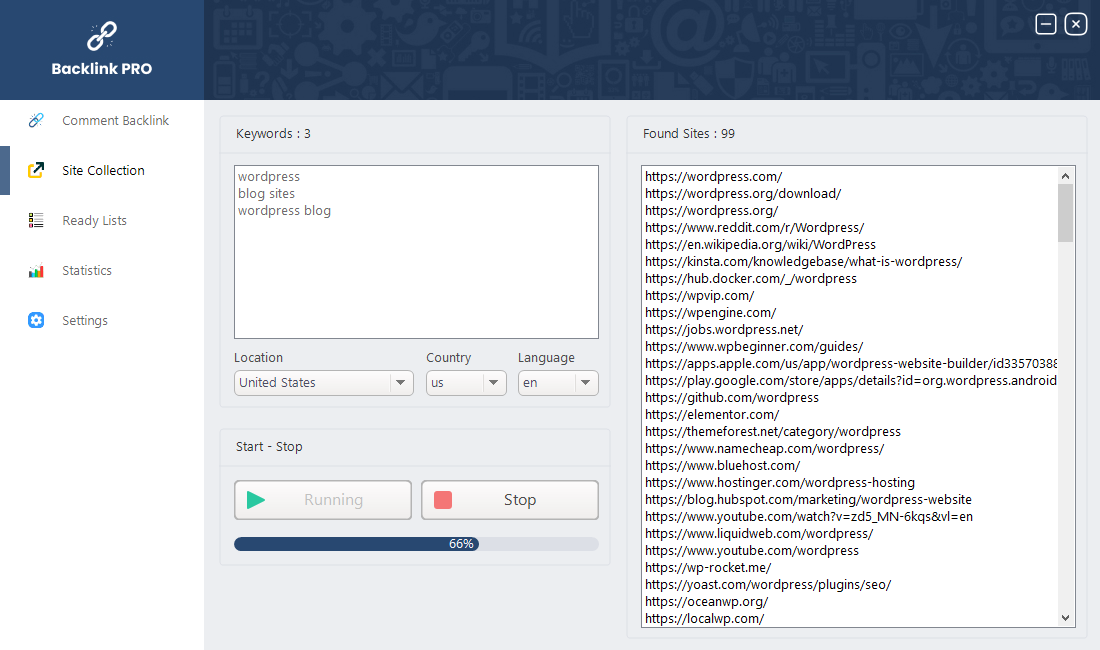Image resolution: width=1100 pixels, height=650 pixels.
Task: Expand the Country dropdown set to us
Action: [x=466, y=383]
